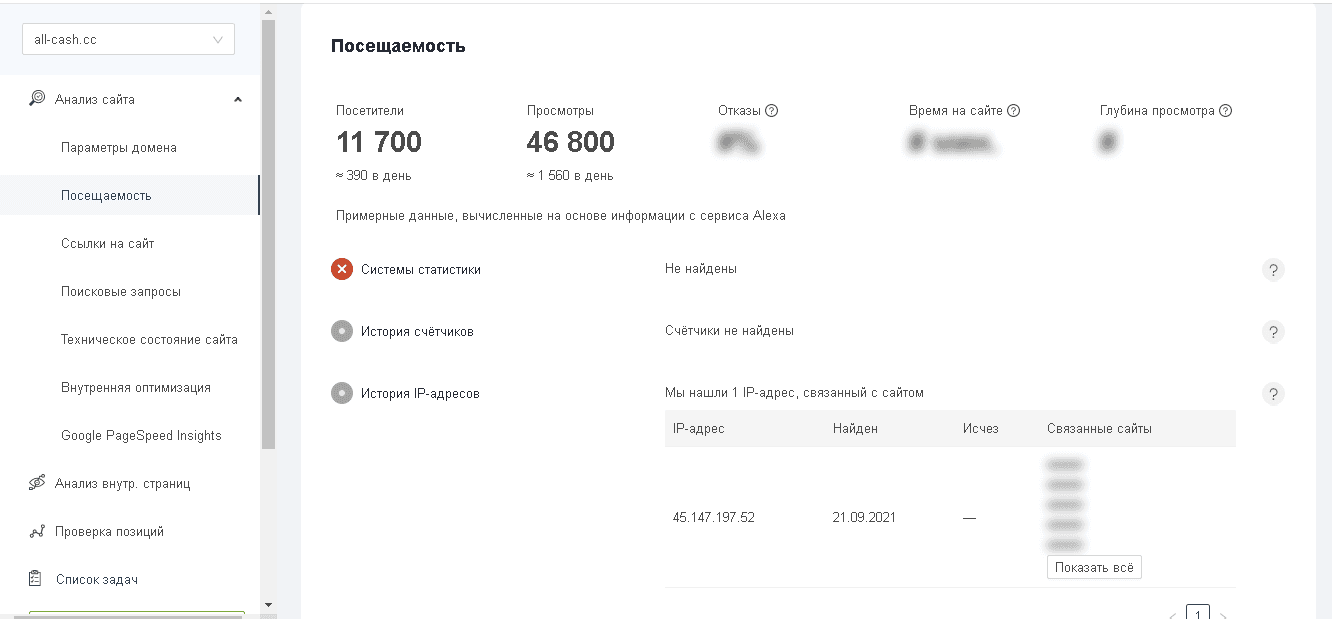Click help icon next to Глубина просмотра
The width and height of the screenshot is (1332, 619).
coord(1225,111)
